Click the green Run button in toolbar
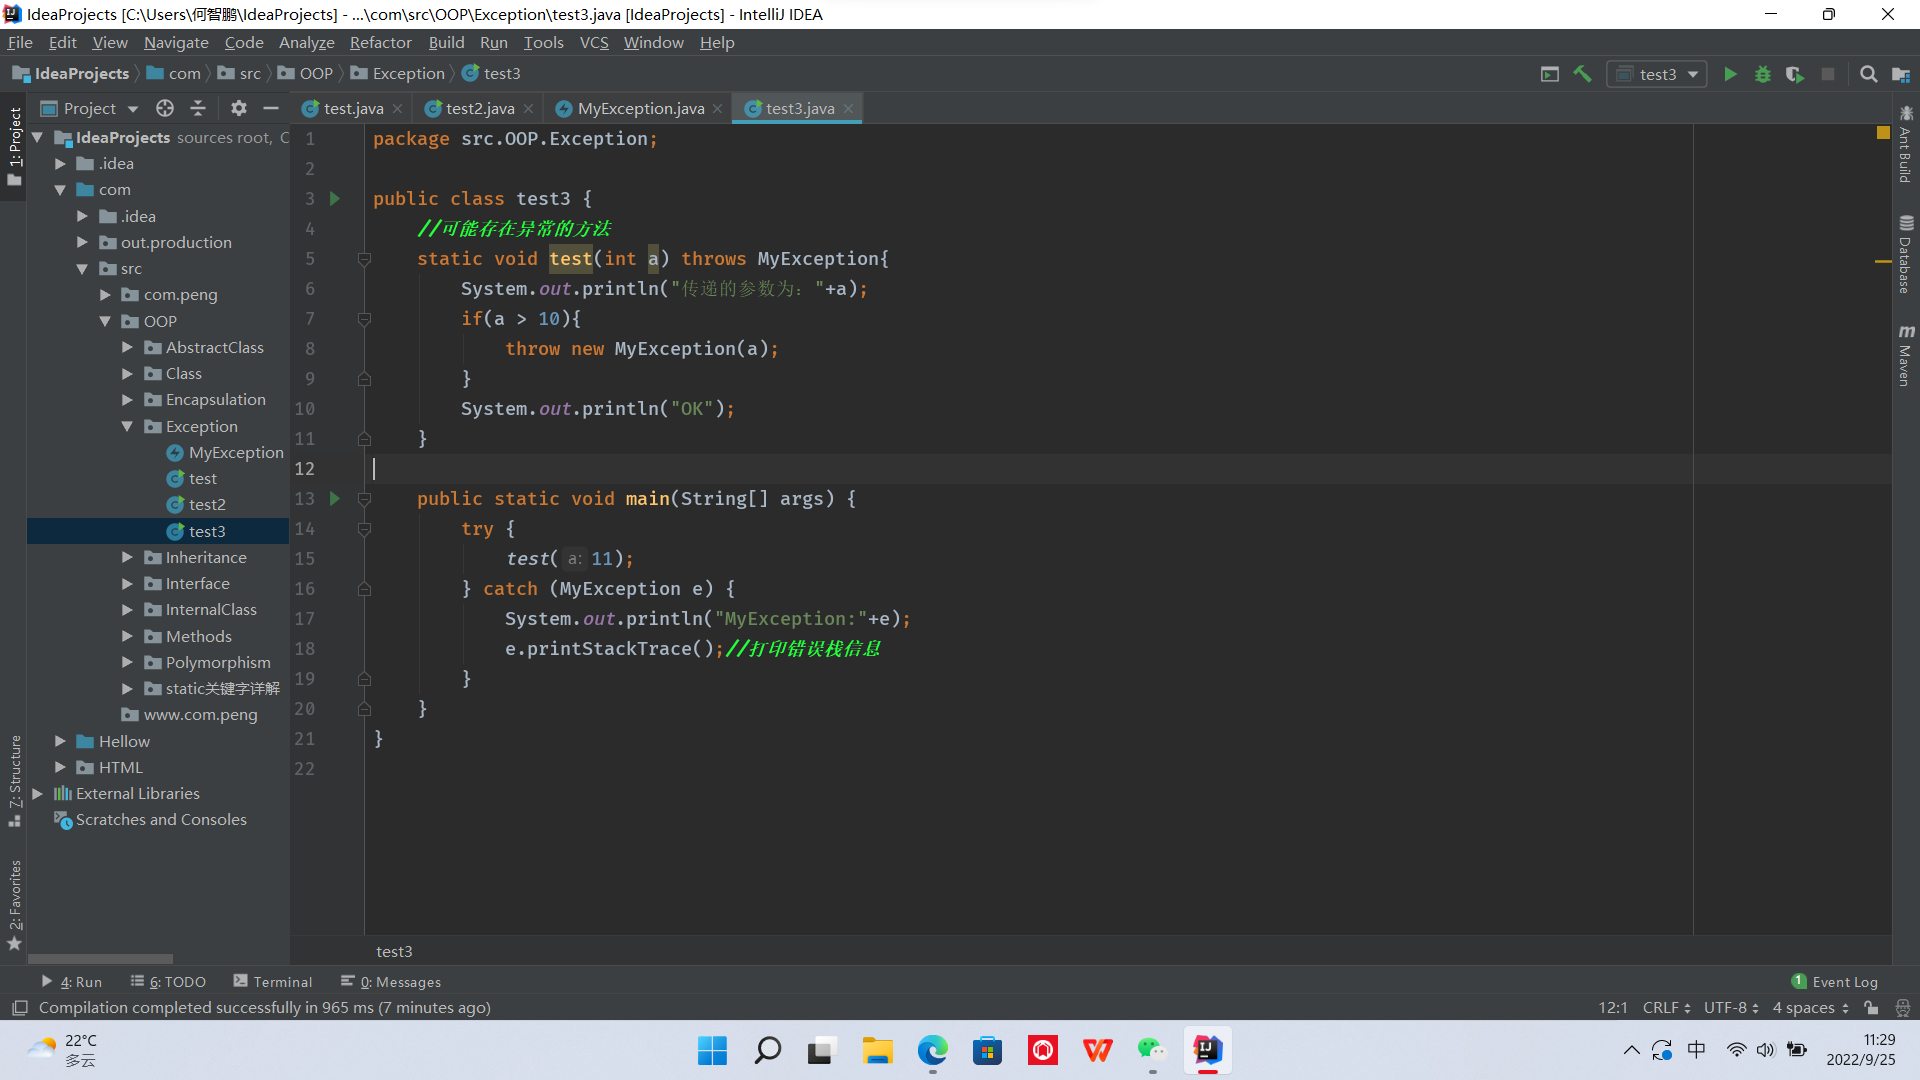 coord(1730,74)
